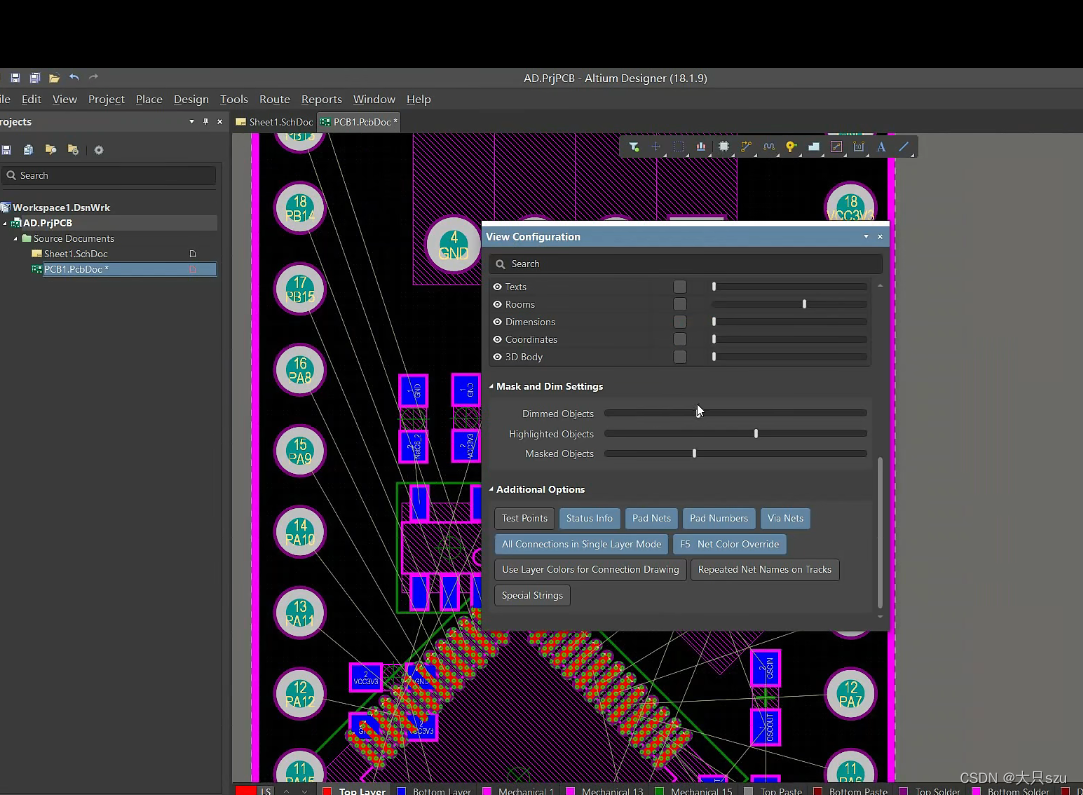Toggle the Pad Numbers option button
The width and height of the screenshot is (1083, 795).
[719, 518]
